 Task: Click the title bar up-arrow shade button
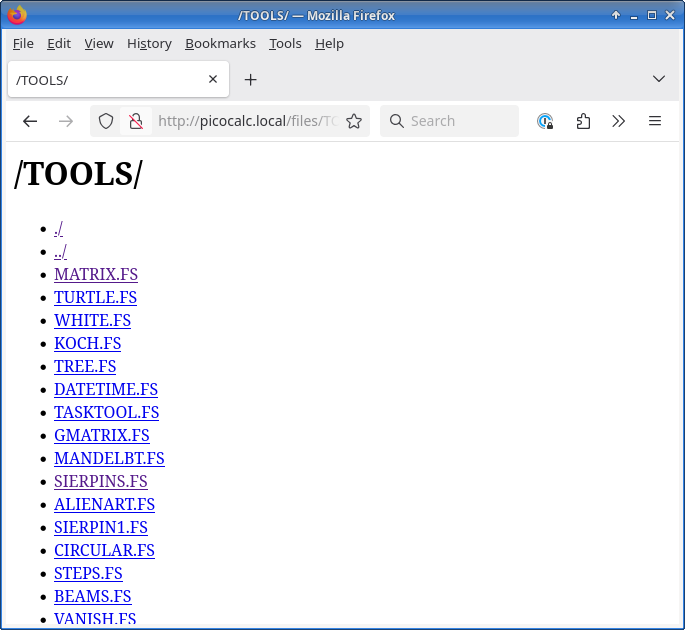616,15
